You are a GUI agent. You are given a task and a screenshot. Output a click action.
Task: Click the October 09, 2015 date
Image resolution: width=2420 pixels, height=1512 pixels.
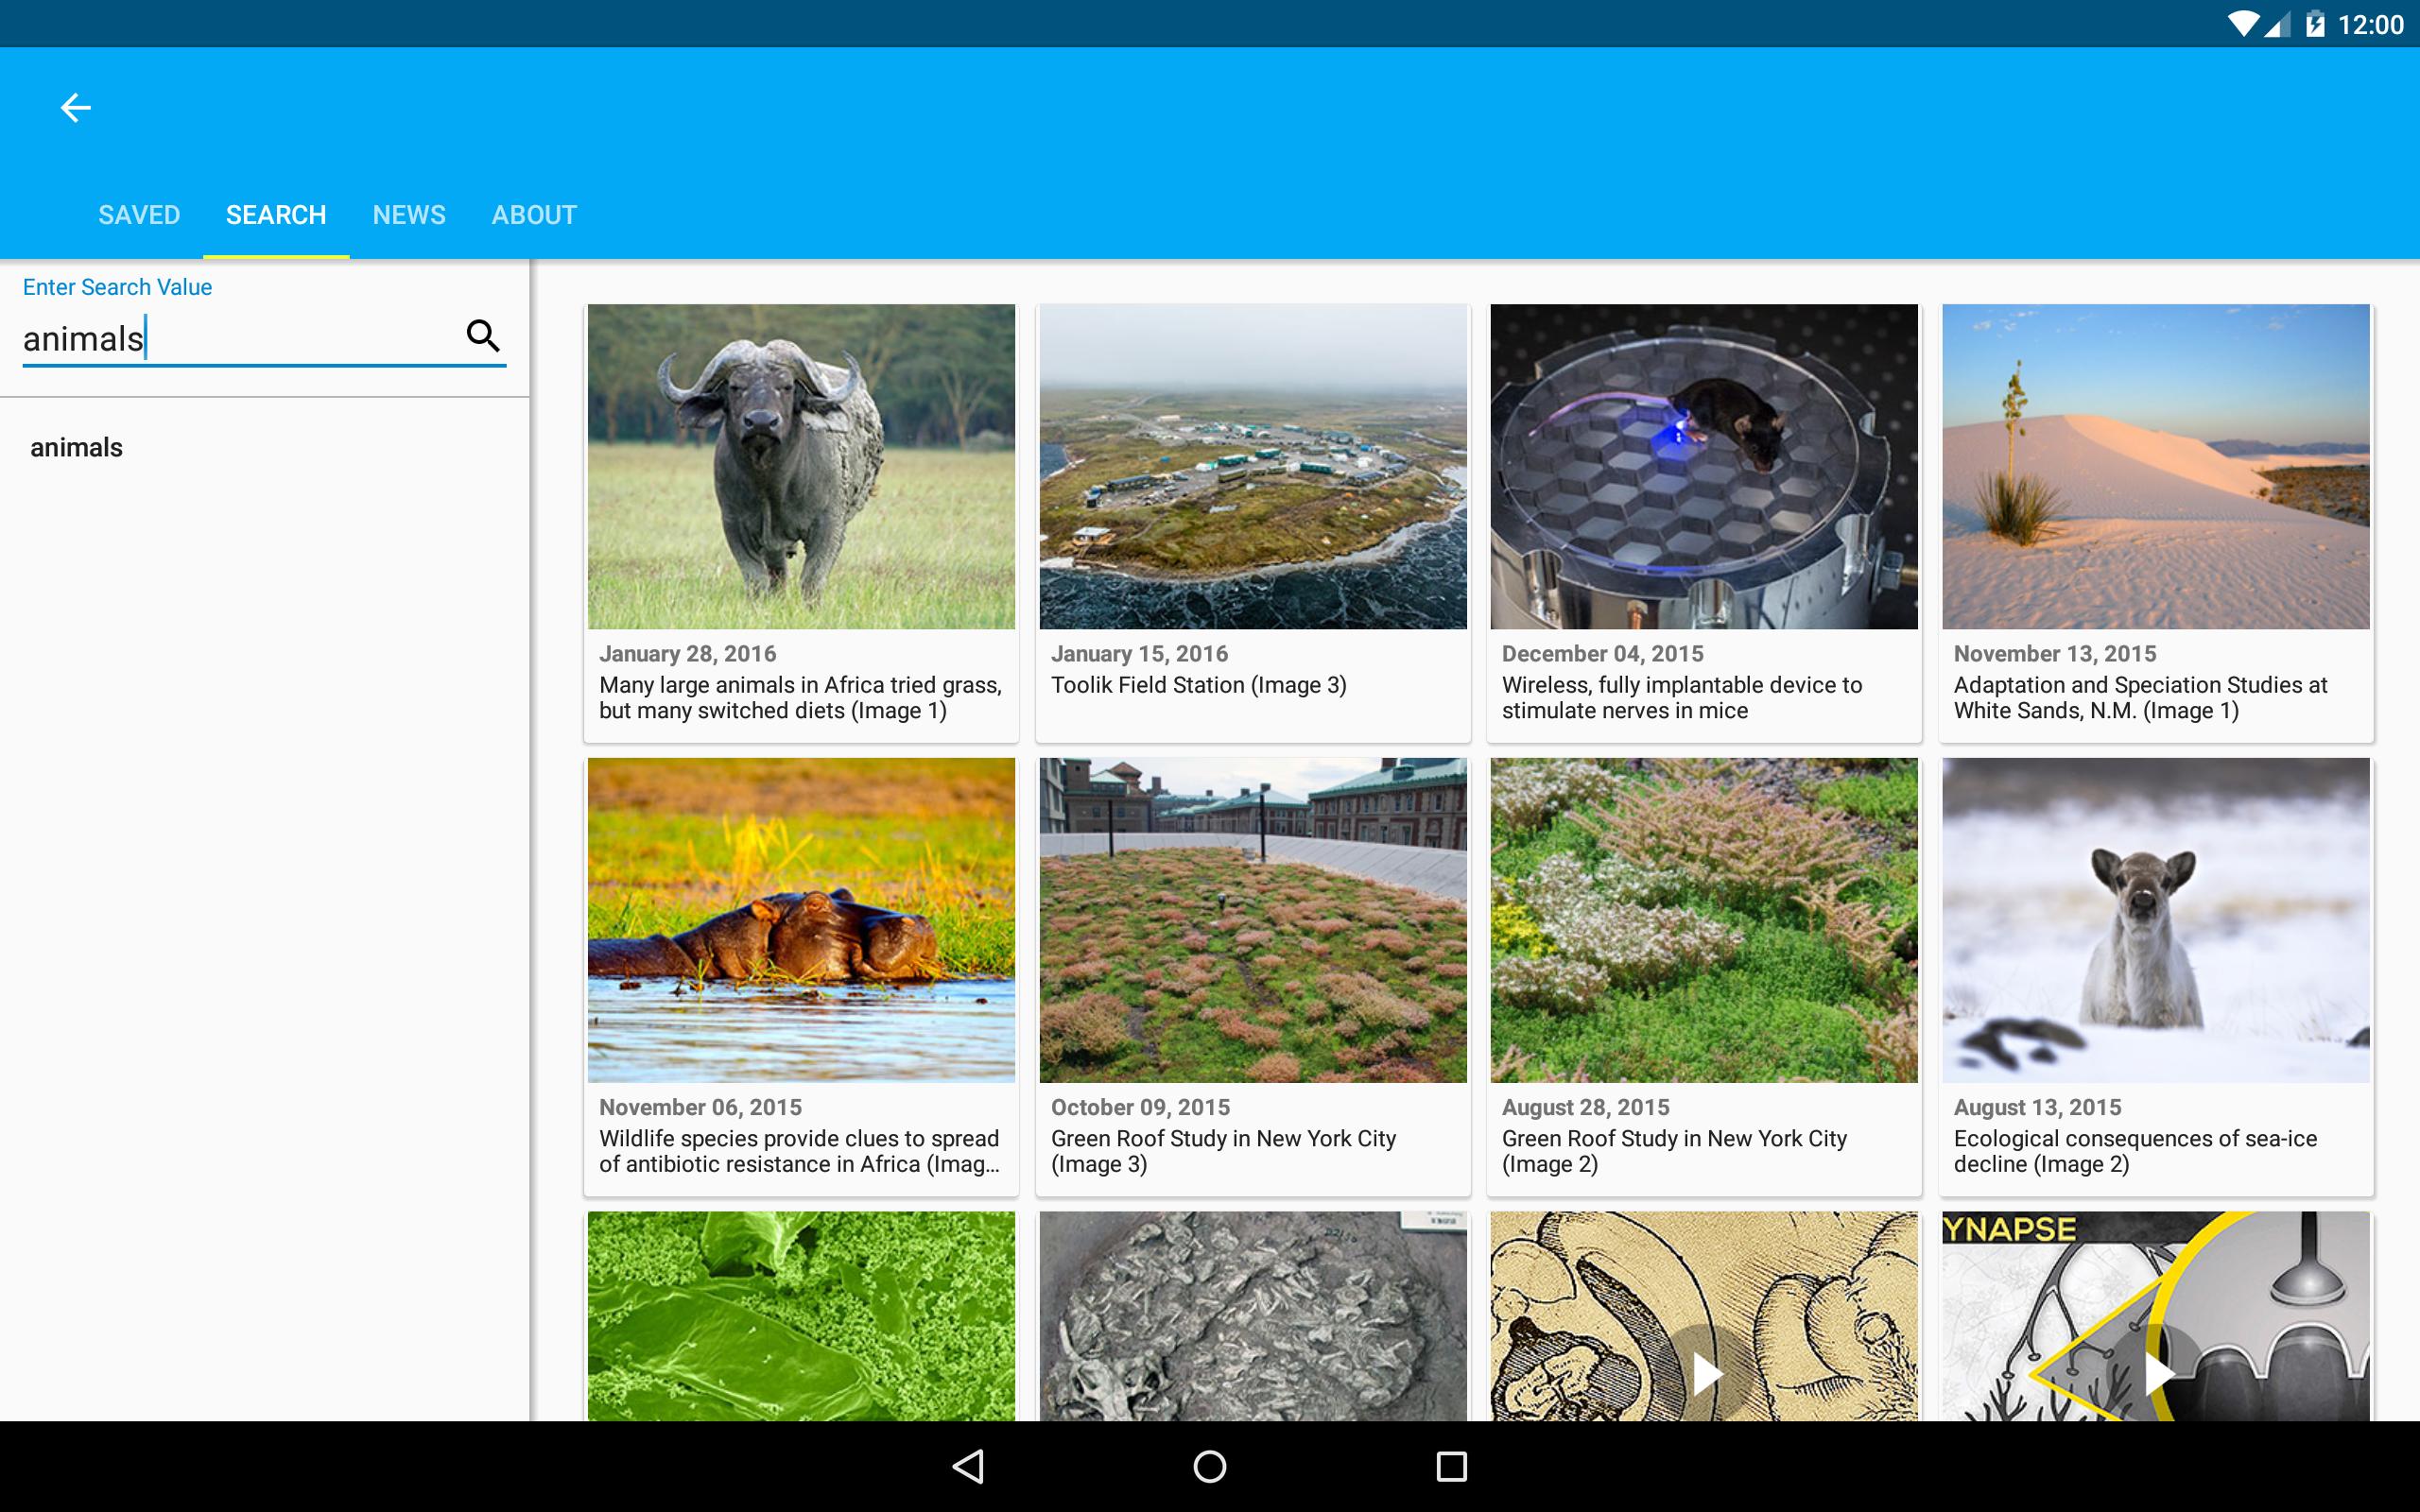point(1140,1107)
